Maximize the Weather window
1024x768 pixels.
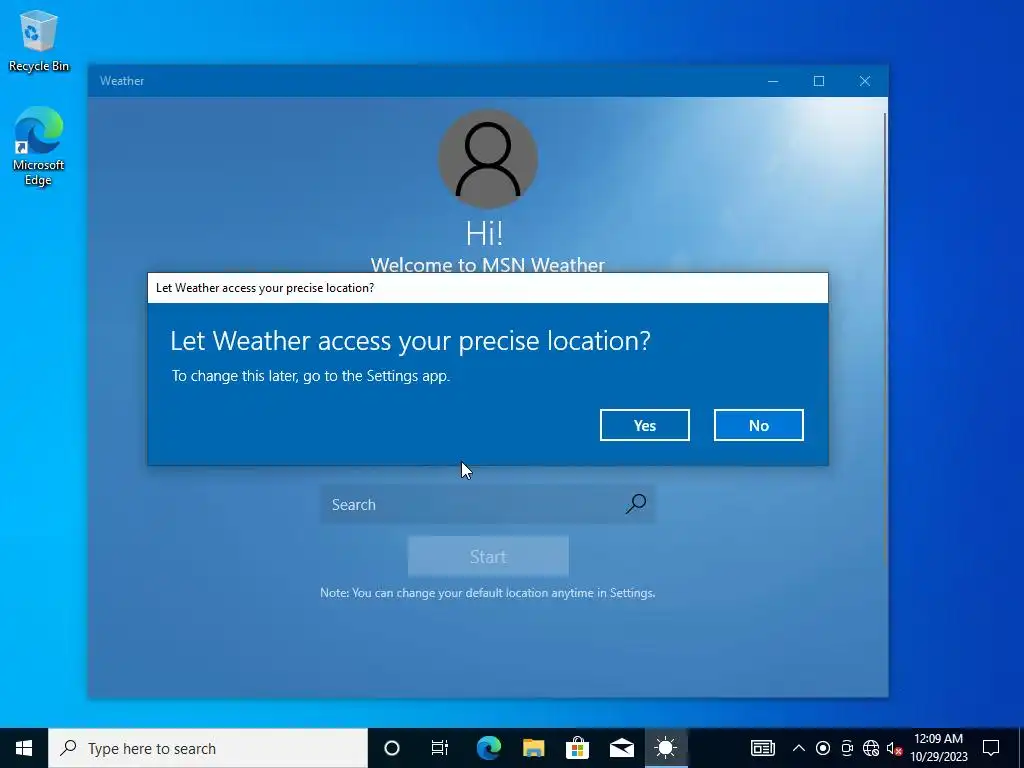tap(819, 81)
